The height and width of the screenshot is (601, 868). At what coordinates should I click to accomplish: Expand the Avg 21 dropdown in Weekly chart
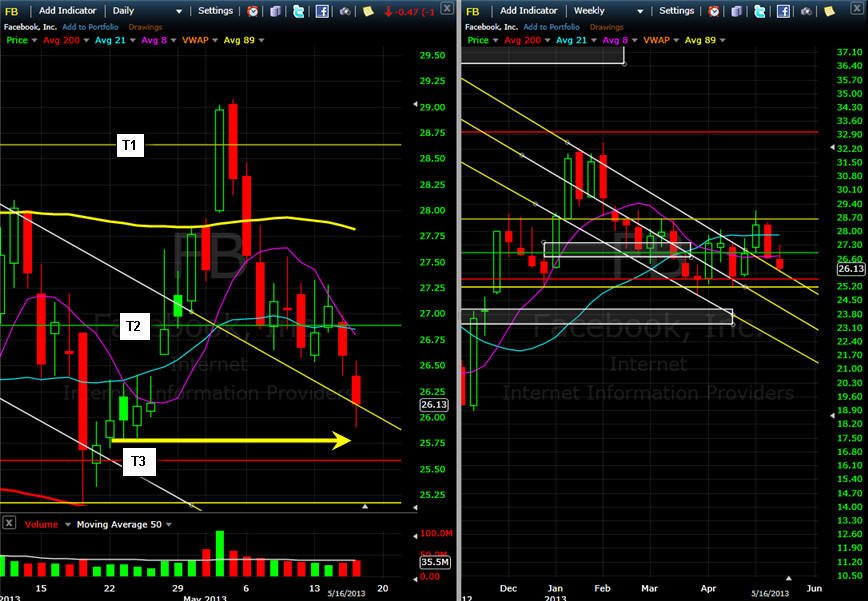click(593, 40)
